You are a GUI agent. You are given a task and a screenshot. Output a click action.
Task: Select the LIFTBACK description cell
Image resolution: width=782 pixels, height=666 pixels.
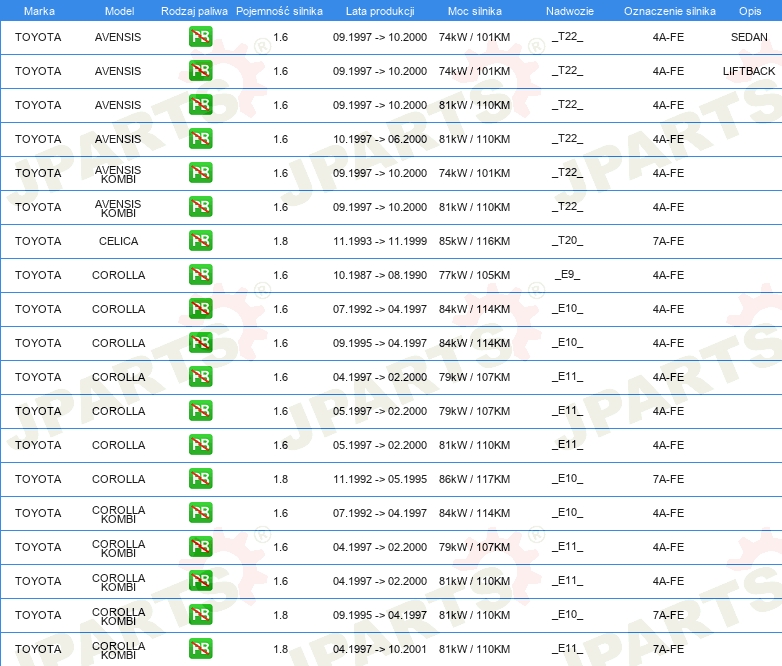click(749, 71)
